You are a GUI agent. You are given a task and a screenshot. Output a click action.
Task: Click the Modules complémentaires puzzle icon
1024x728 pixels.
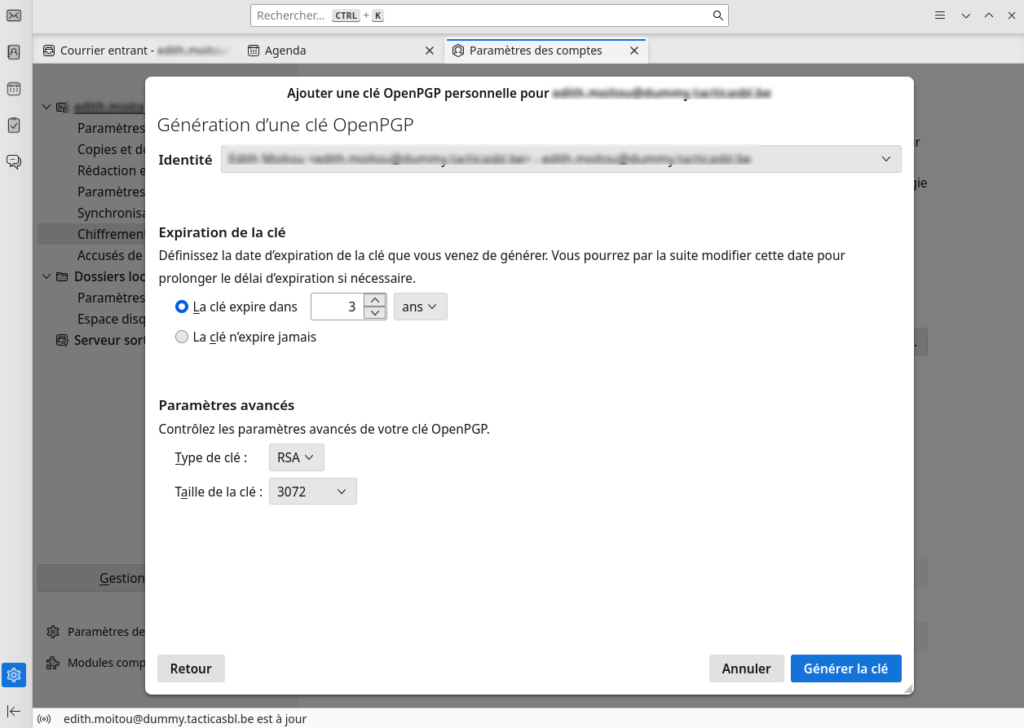point(53,663)
